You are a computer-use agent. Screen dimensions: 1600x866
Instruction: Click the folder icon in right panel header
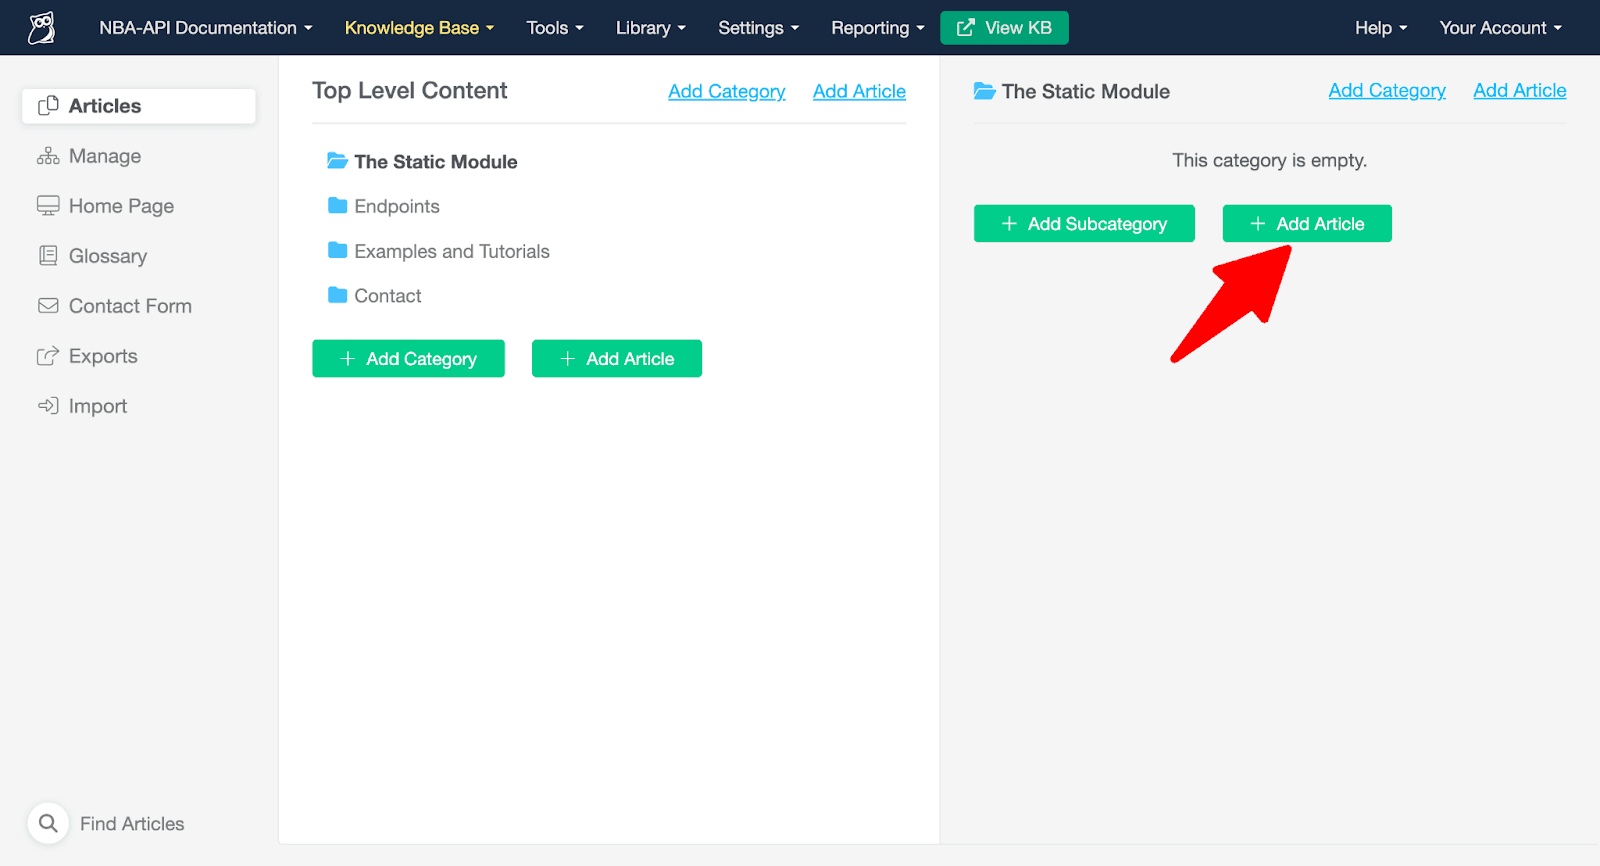coord(985,91)
